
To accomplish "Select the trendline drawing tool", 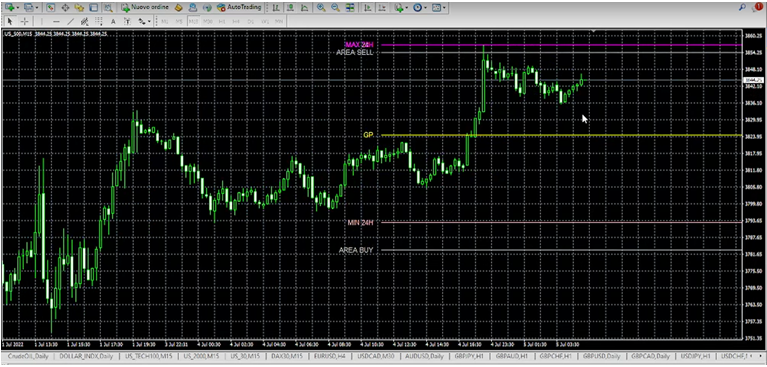I will (x=70, y=21).
